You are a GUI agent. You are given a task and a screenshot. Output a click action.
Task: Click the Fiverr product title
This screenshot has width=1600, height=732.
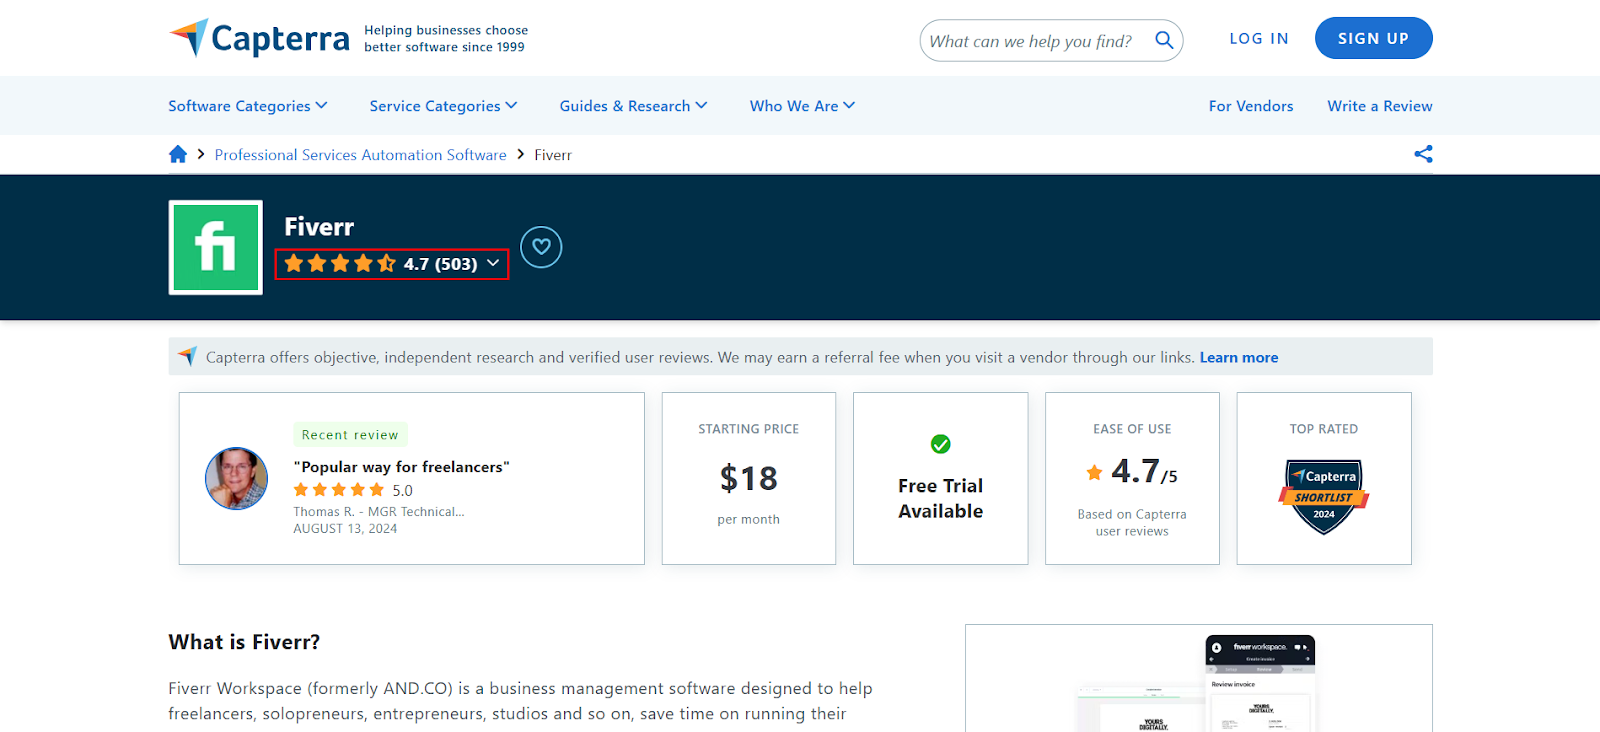coord(319,227)
